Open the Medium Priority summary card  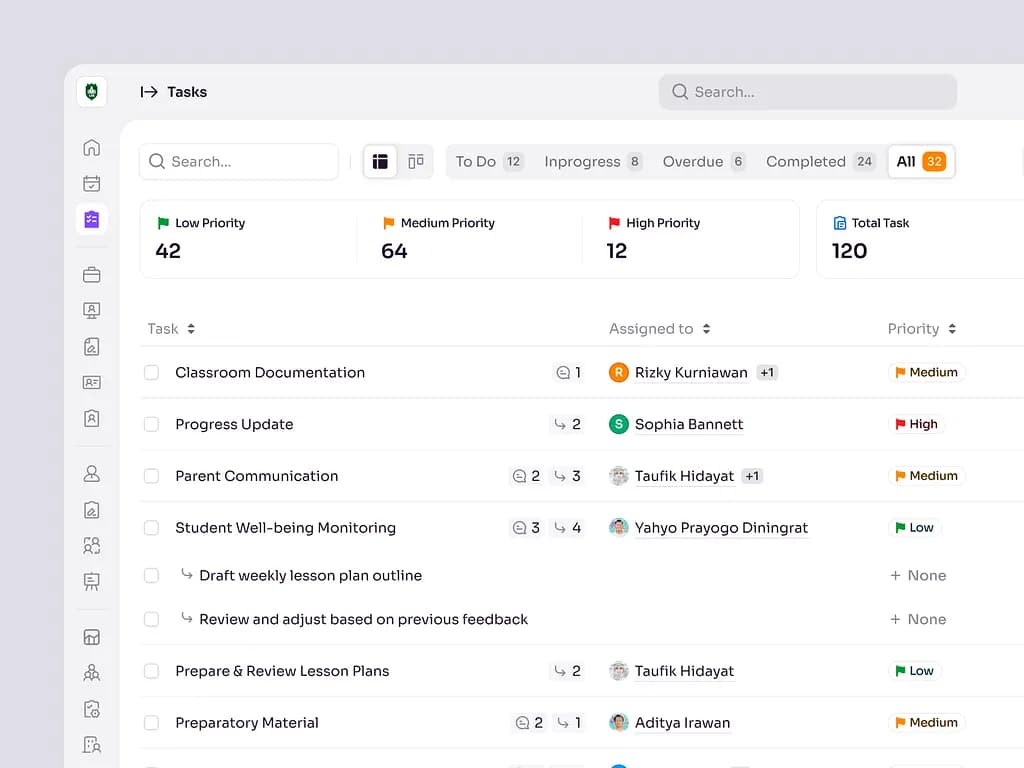[x=470, y=239]
